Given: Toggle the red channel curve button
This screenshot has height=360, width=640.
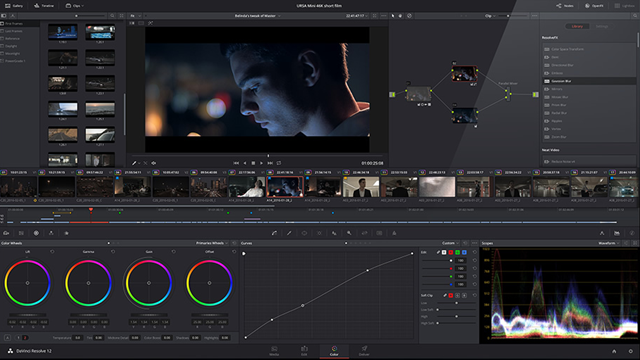Looking at the screenshot, I should (x=451, y=252).
